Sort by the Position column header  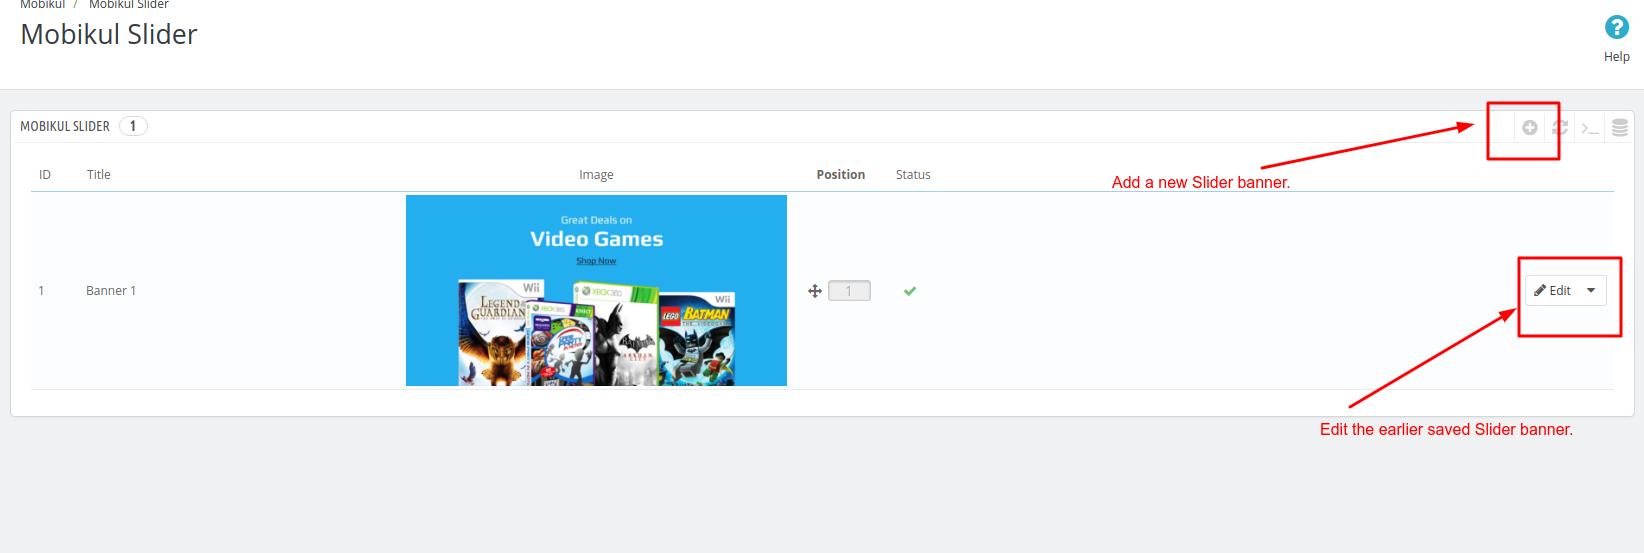pos(840,174)
